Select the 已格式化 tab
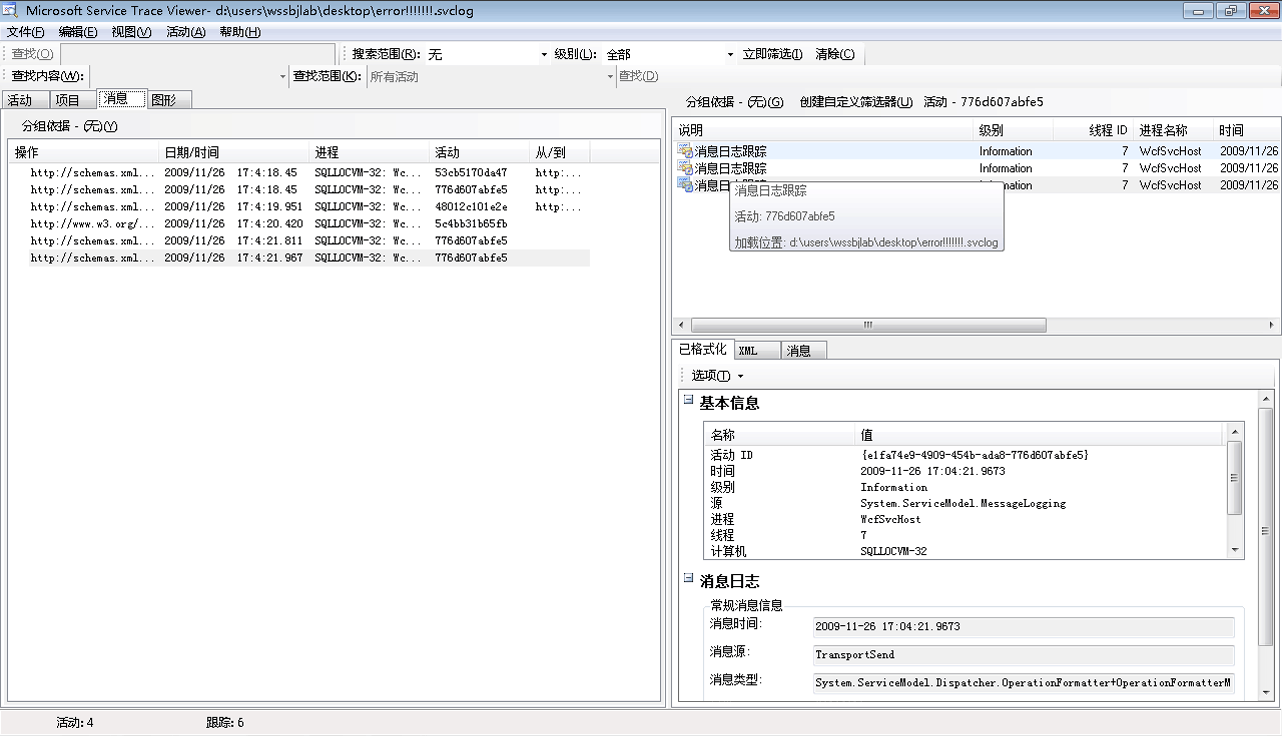 click(x=703, y=349)
